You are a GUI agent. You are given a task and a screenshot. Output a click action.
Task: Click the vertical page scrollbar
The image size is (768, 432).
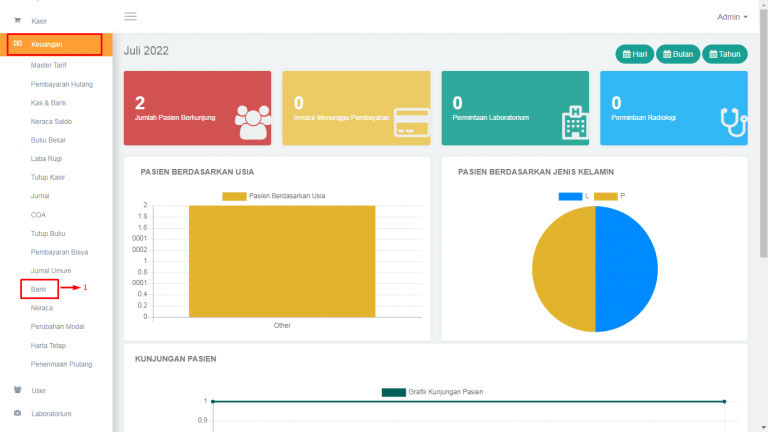(764, 132)
